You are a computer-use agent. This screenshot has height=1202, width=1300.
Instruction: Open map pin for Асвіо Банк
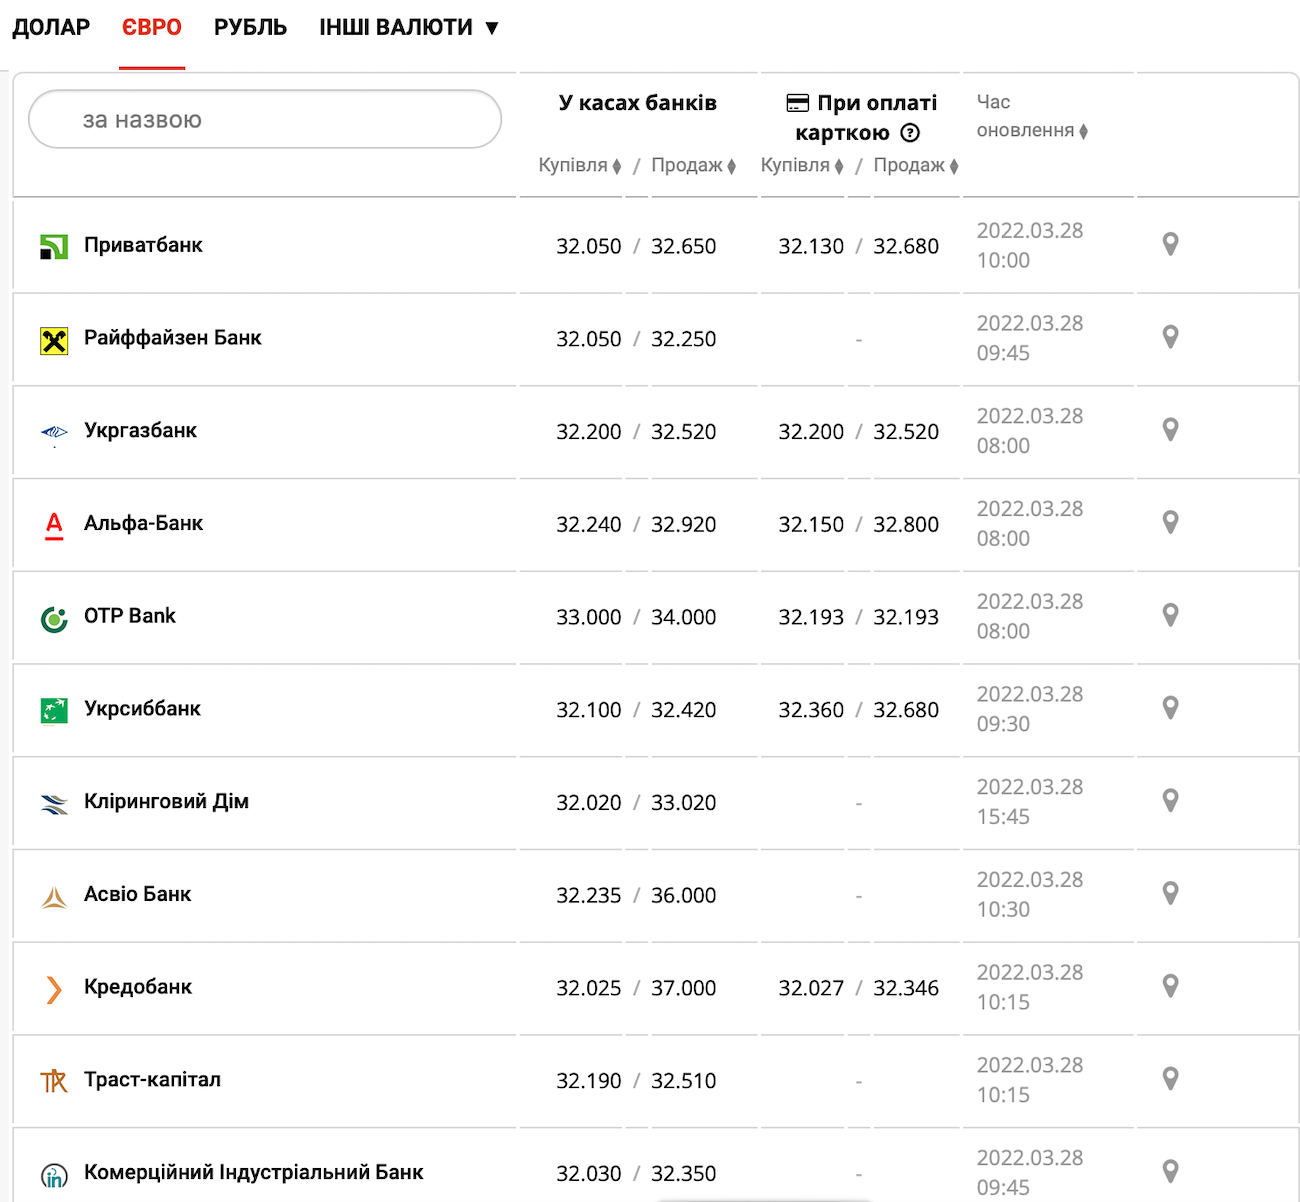pyautogui.click(x=1170, y=893)
